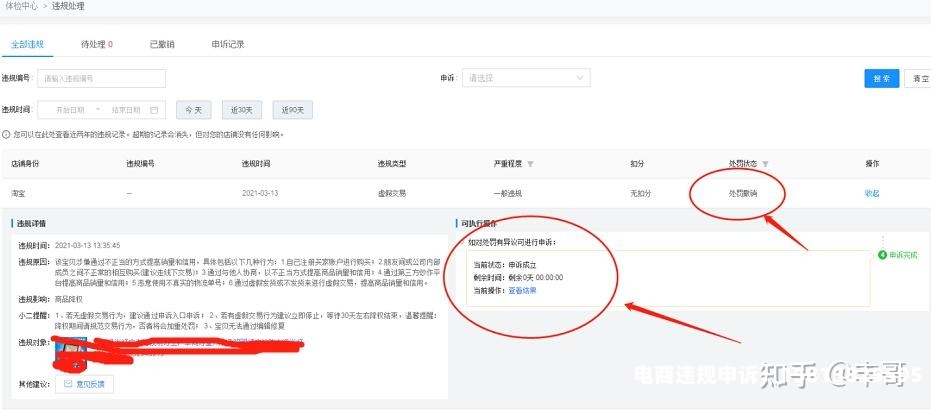This screenshot has width=931, height=413.
Task: Collapse the row details via 收起 link
Action: pos(871,193)
